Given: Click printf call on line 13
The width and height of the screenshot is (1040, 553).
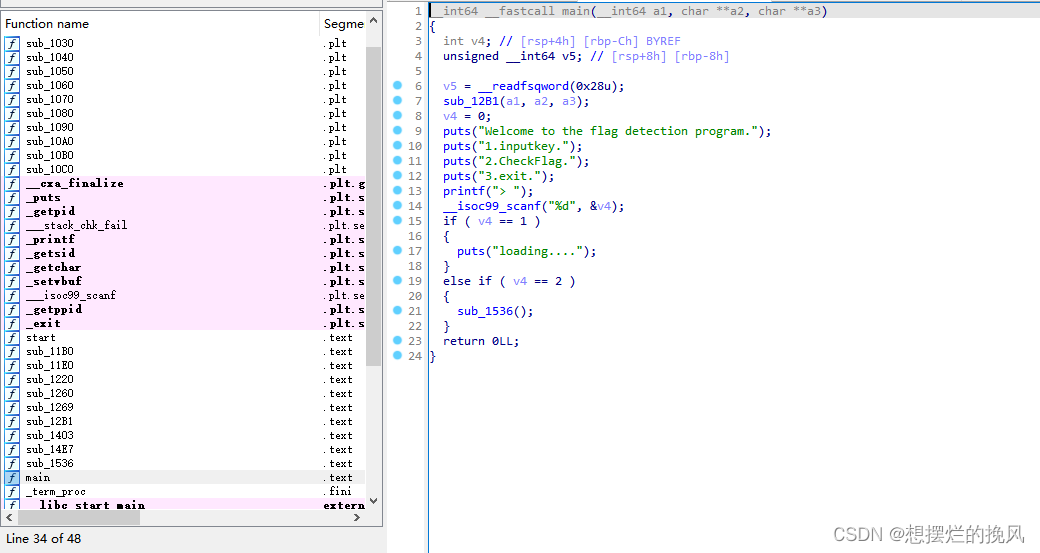Looking at the screenshot, I should coord(464,191).
